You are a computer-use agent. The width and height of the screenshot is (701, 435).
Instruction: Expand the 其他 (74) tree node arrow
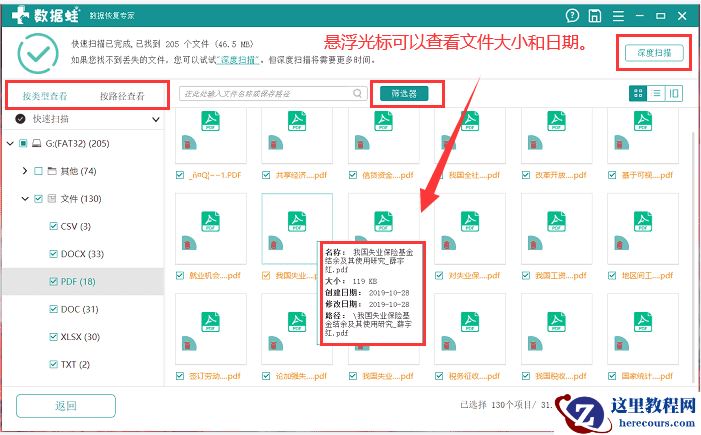[25, 171]
